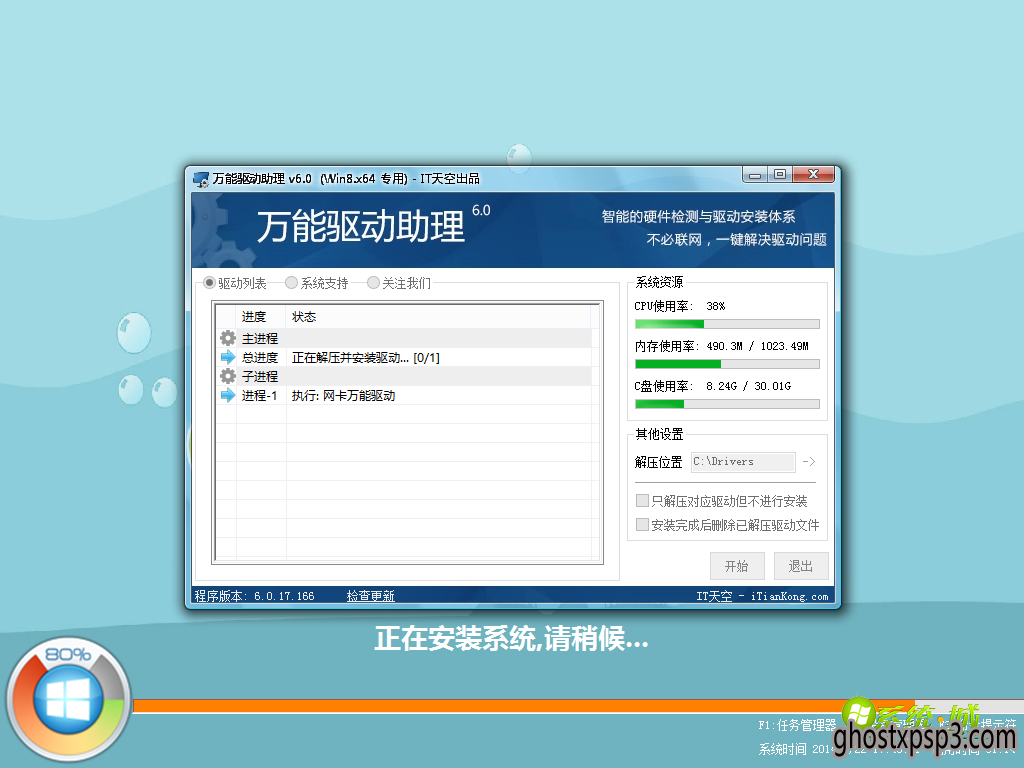Click the status text 正在解压并安装驱动... [0/1]
Viewport: 1024px width, 768px height.
366,357
